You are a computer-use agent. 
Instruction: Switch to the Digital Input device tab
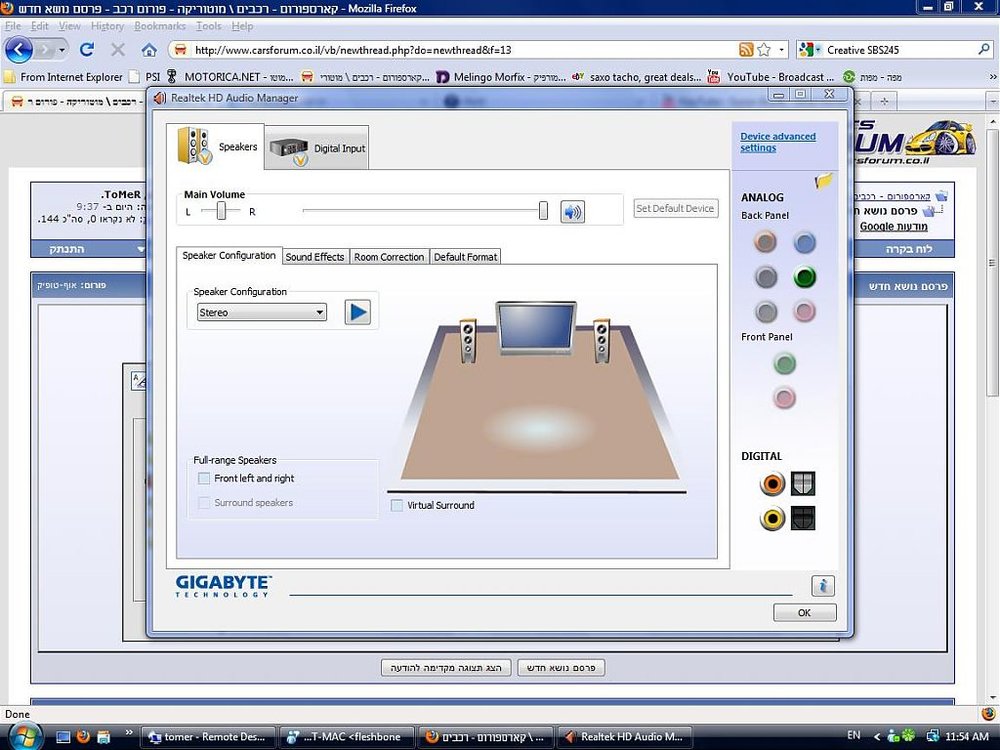coord(317,148)
